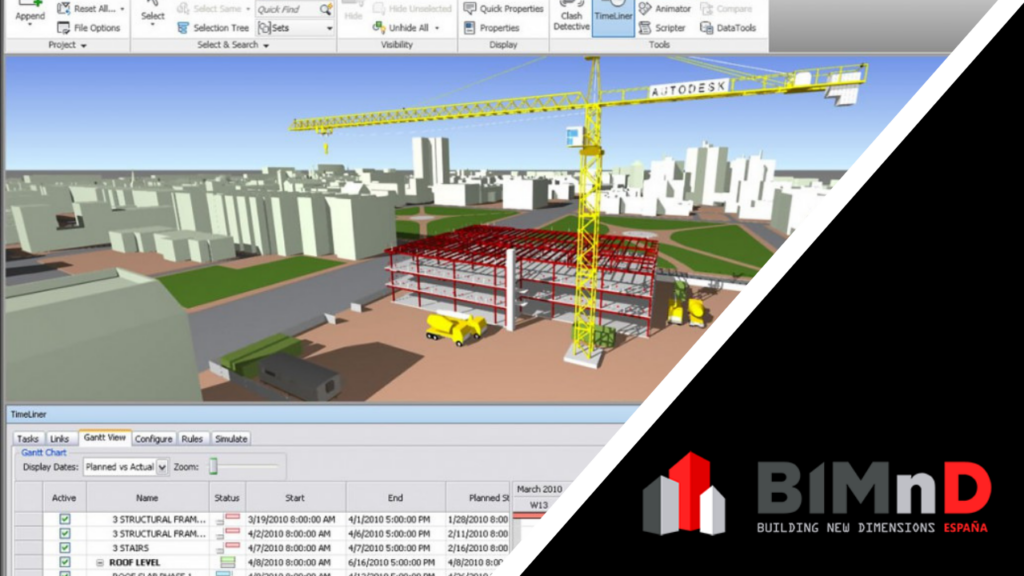This screenshot has width=1024, height=576.
Task: Open DataTools from the ribbon
Action: (x=729, y=28)
